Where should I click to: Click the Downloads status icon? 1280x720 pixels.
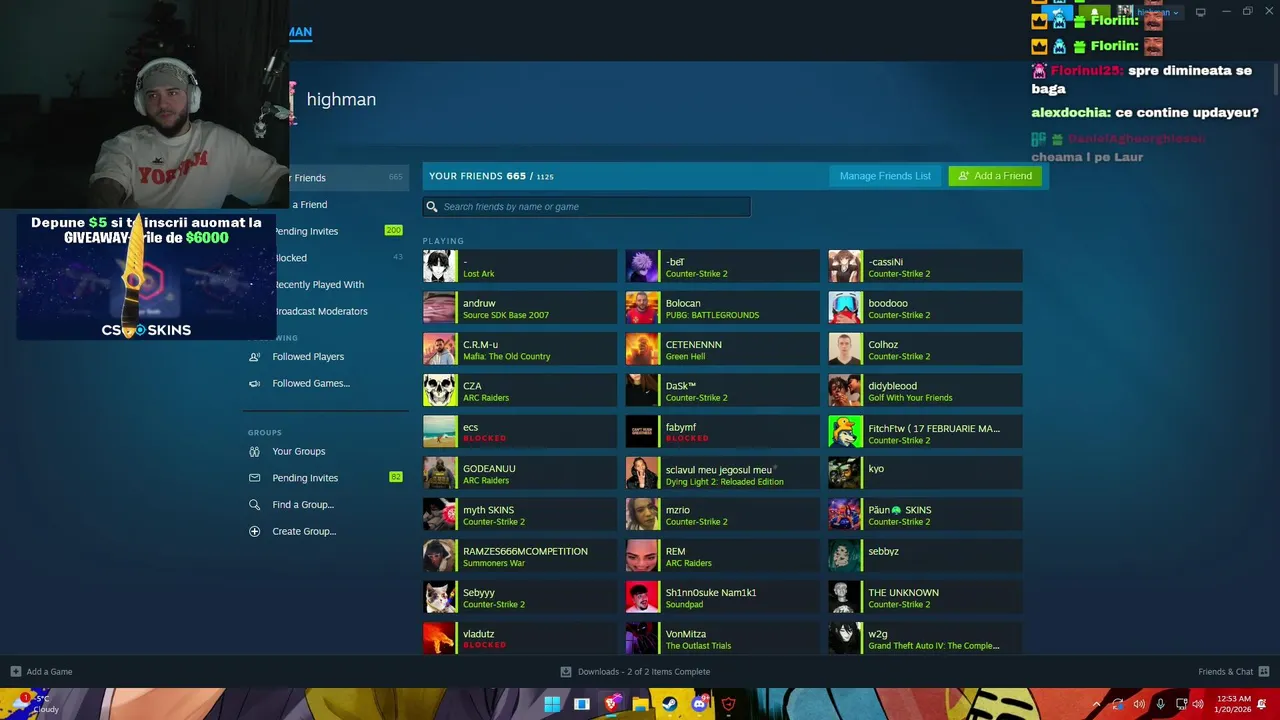pyautogui.click(x=566, y=672)
